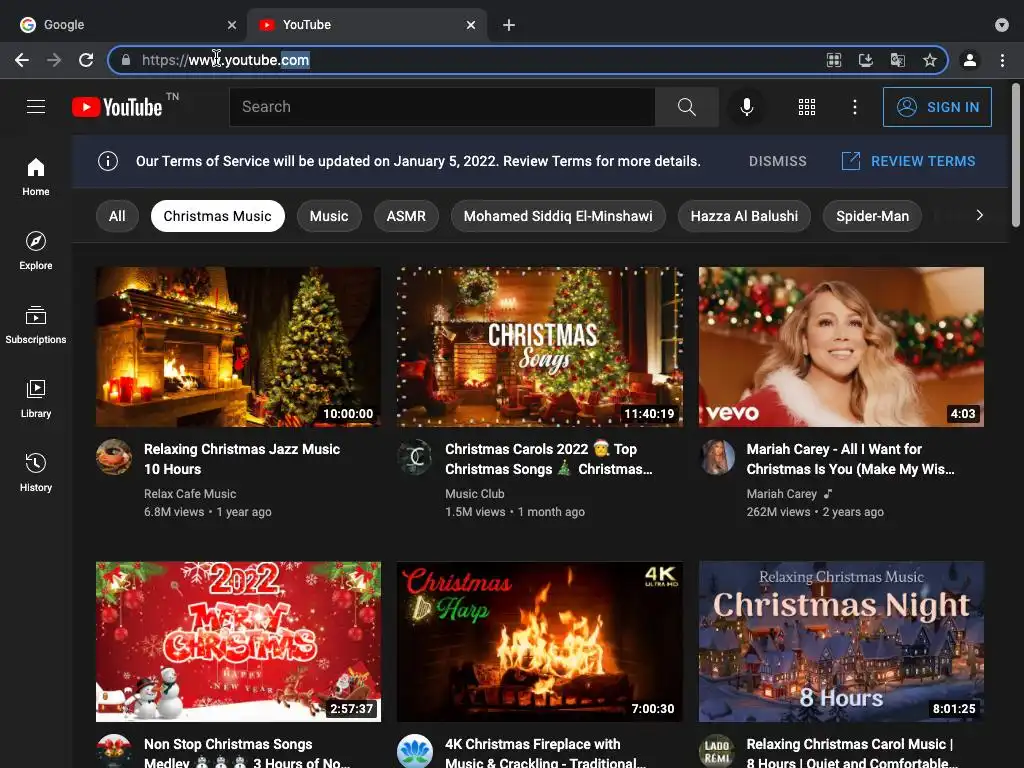The width and height of the screenshot is (1024, 768).
Task: Select the ASMR chip
Action: point(406,216)
